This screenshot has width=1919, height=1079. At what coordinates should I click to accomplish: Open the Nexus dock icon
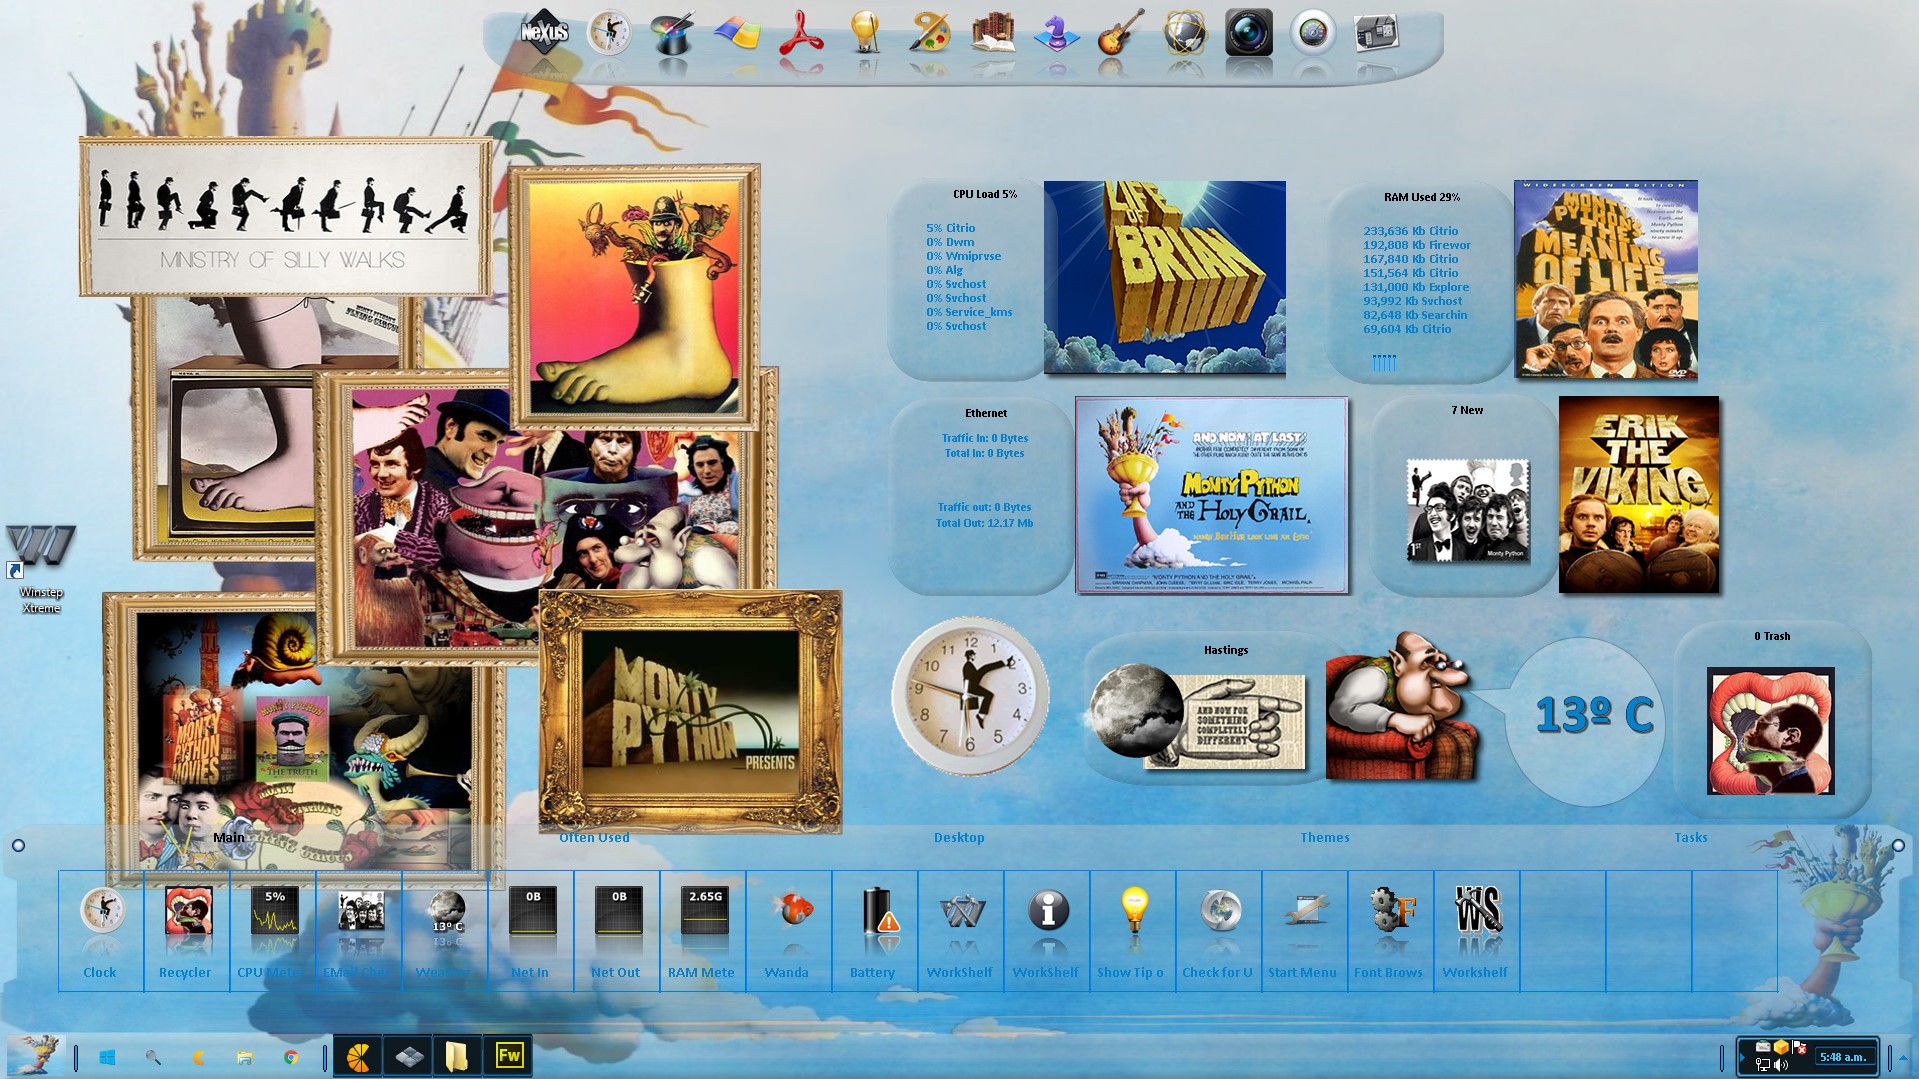click(x=544, y=33)
